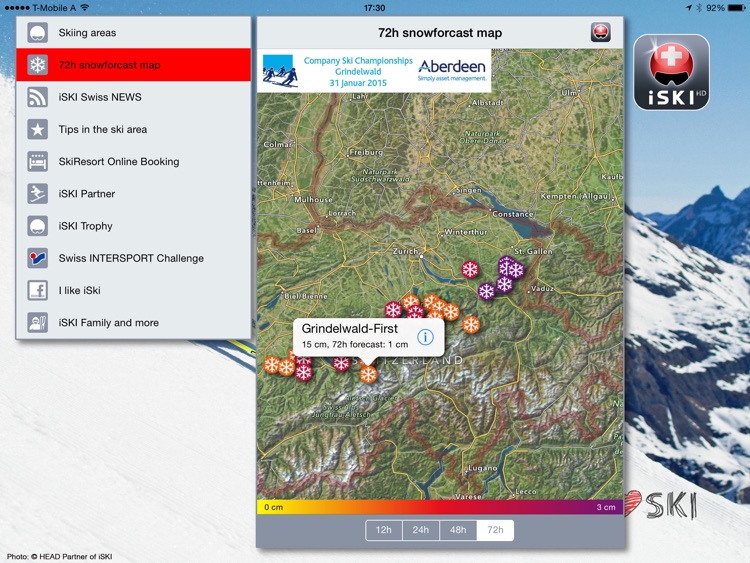Open Tips in the ski area
The width and height of the screenshot is (750, 563).
(x=133, y=129)
